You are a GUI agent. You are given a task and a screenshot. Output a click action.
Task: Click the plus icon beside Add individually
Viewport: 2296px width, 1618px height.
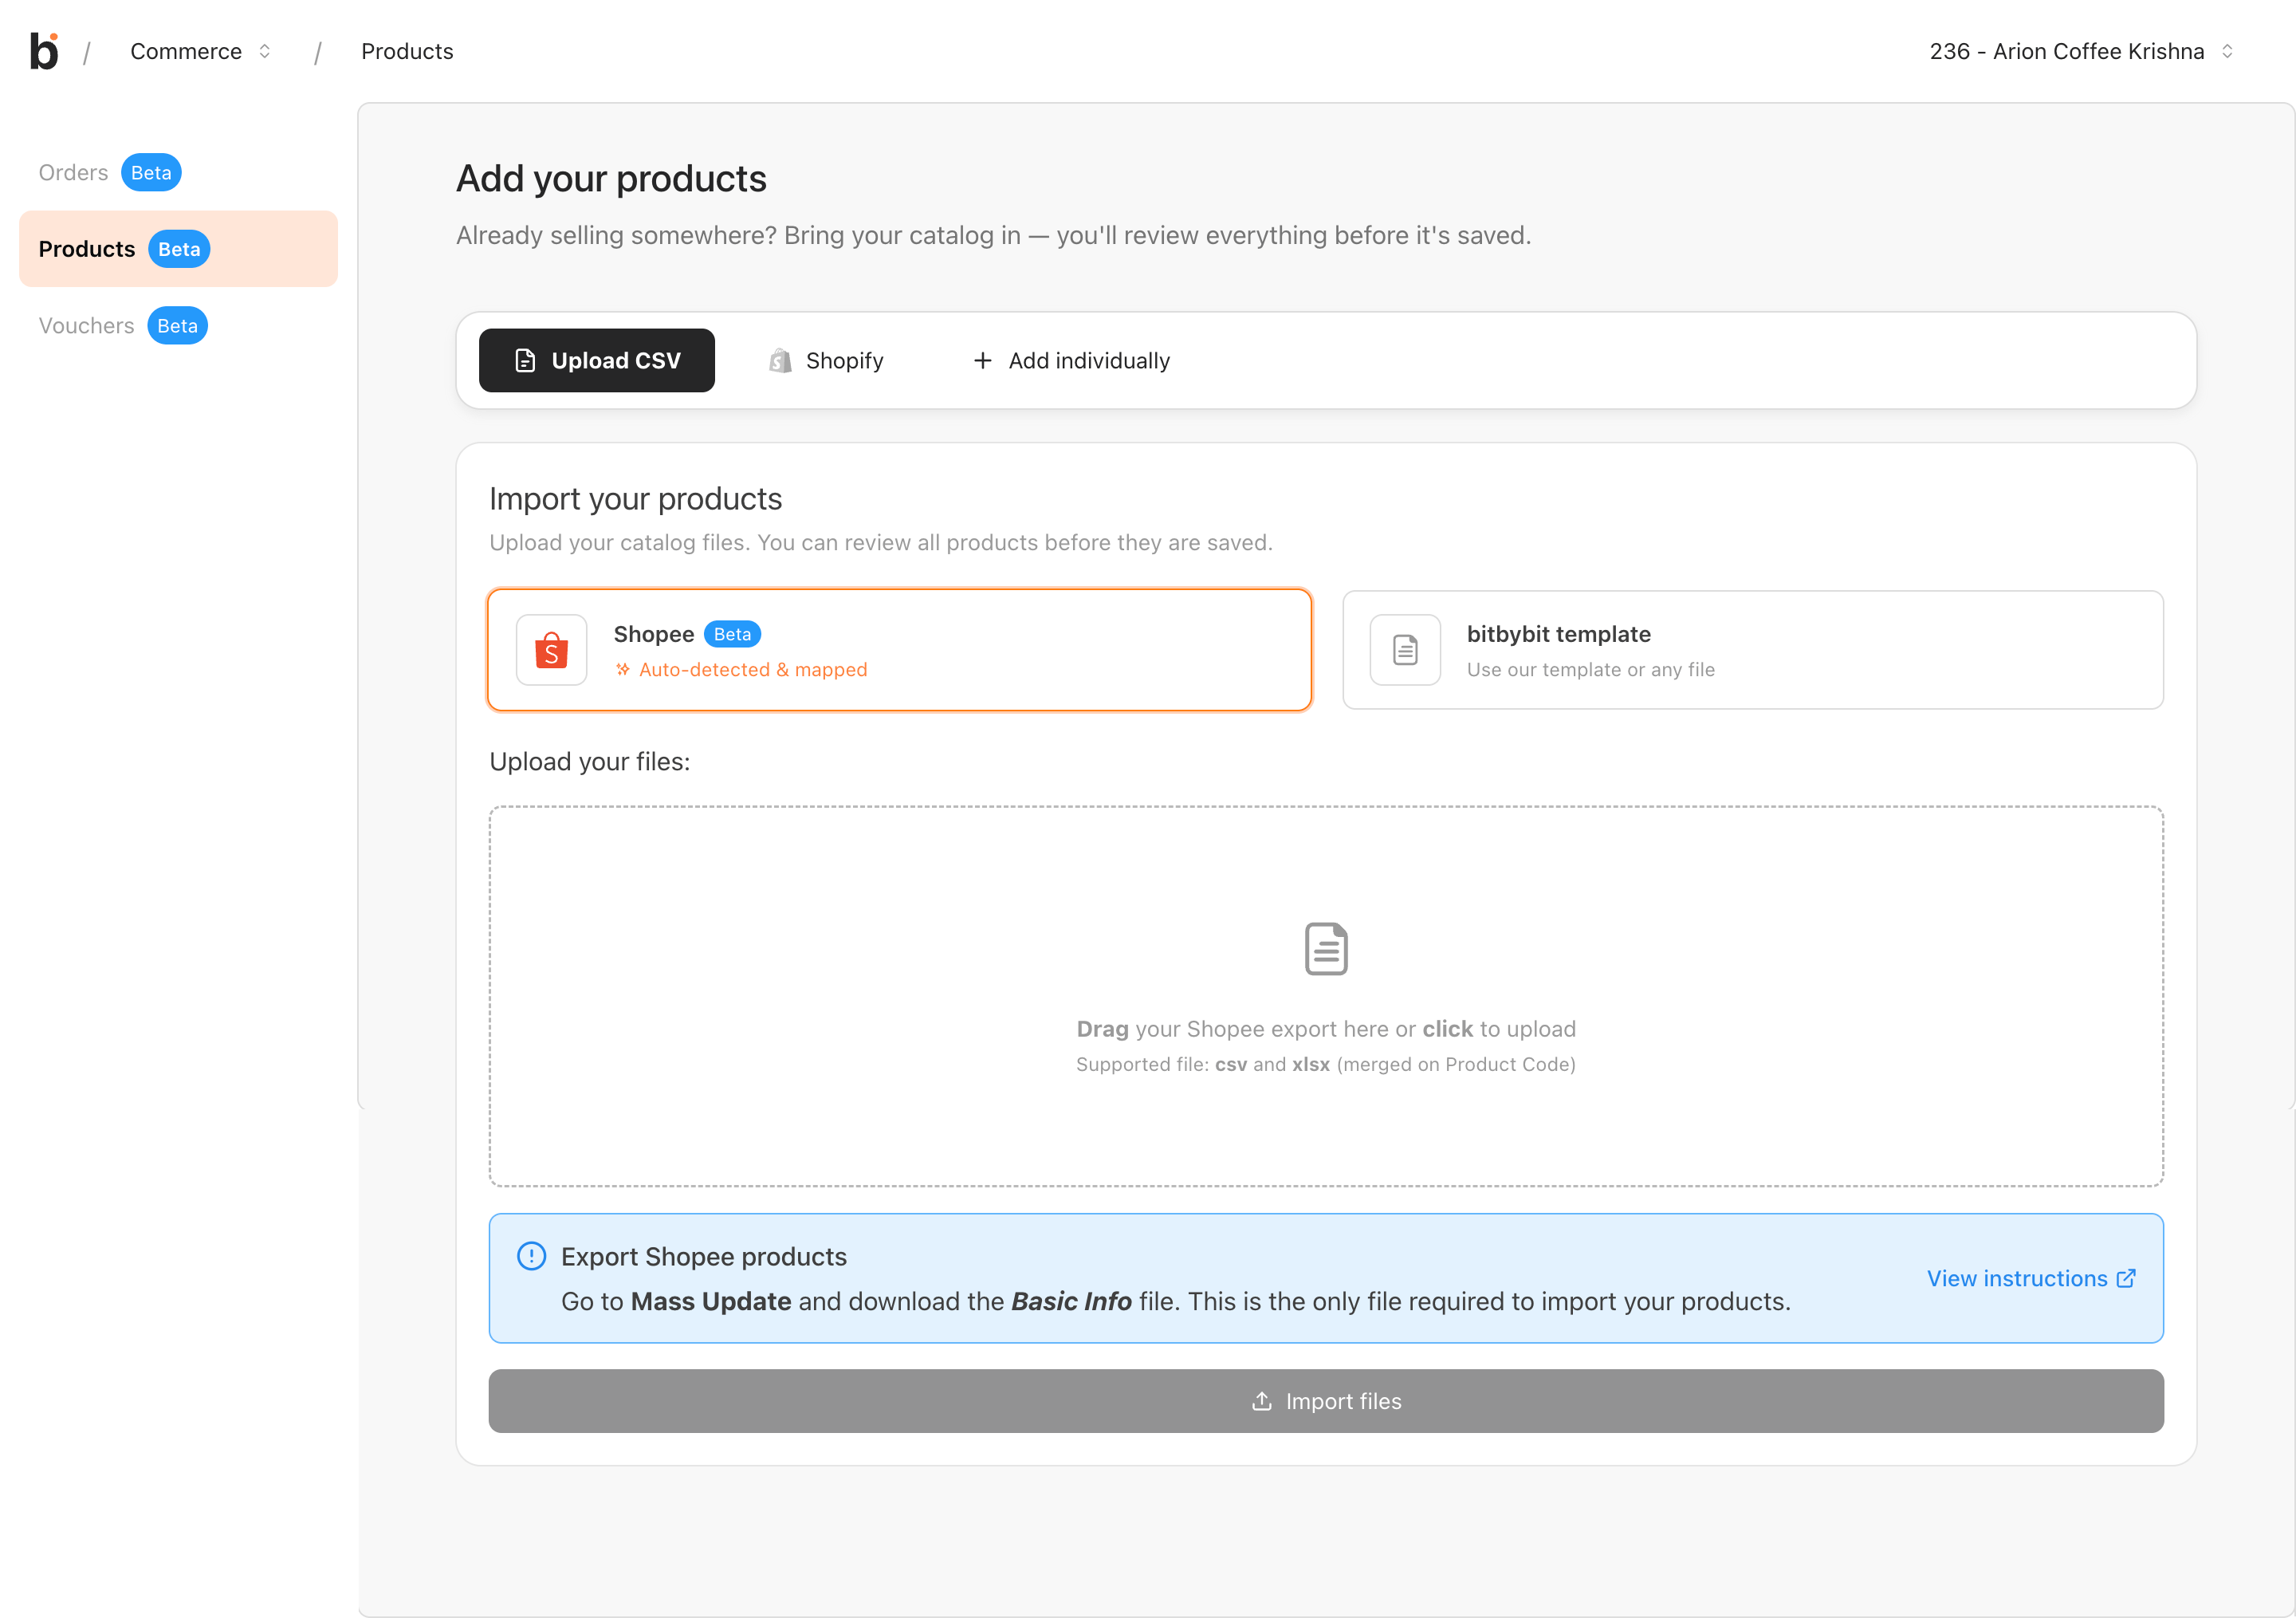point(983,360)
